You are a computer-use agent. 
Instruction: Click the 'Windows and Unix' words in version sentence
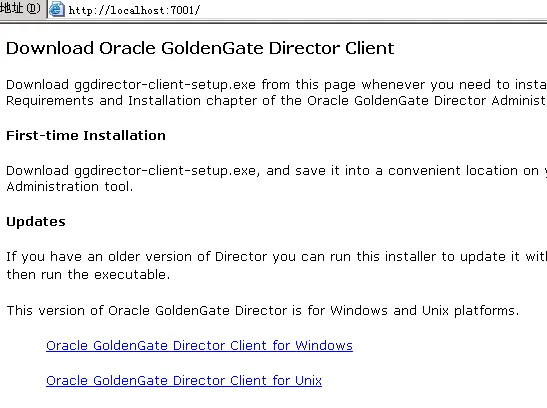389,310
